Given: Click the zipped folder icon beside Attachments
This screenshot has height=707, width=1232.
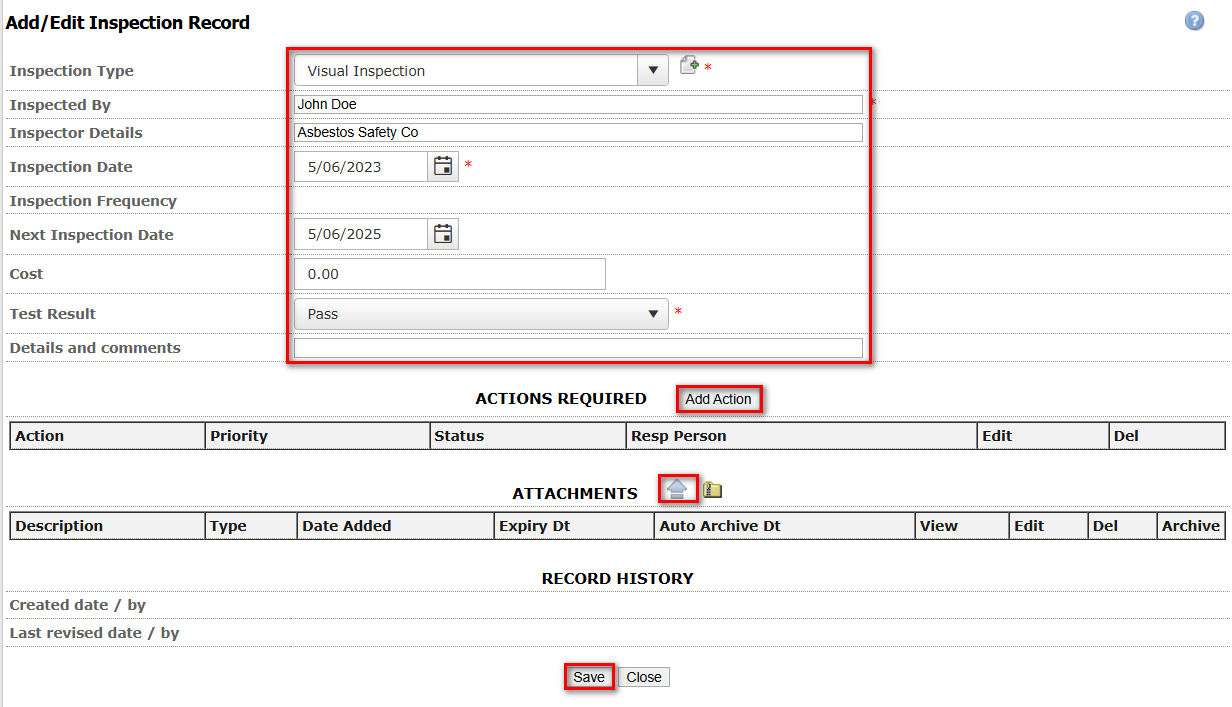Looking at the screenshot, I should 712,490.
